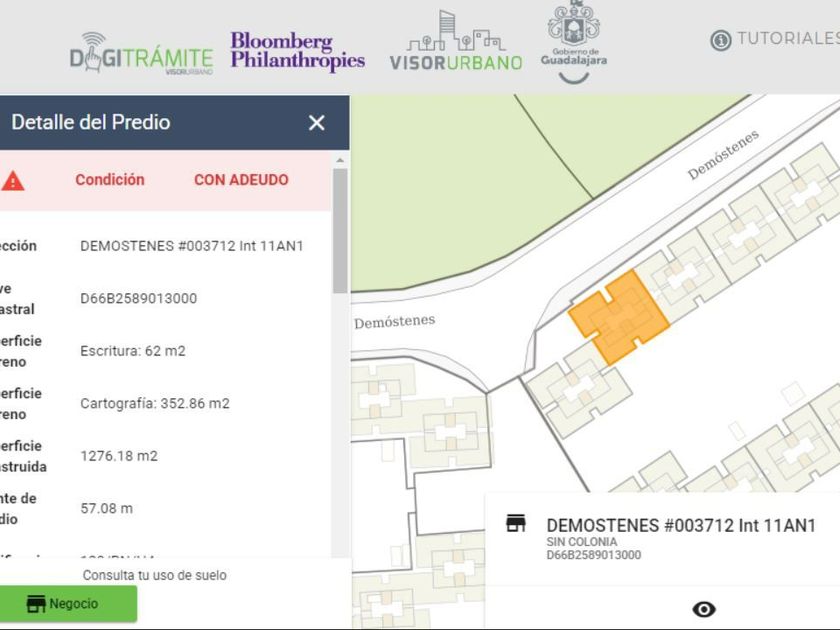Click the store icon on the property card
The height and width of the screenshot is (630, 840).
click(516, 524)
